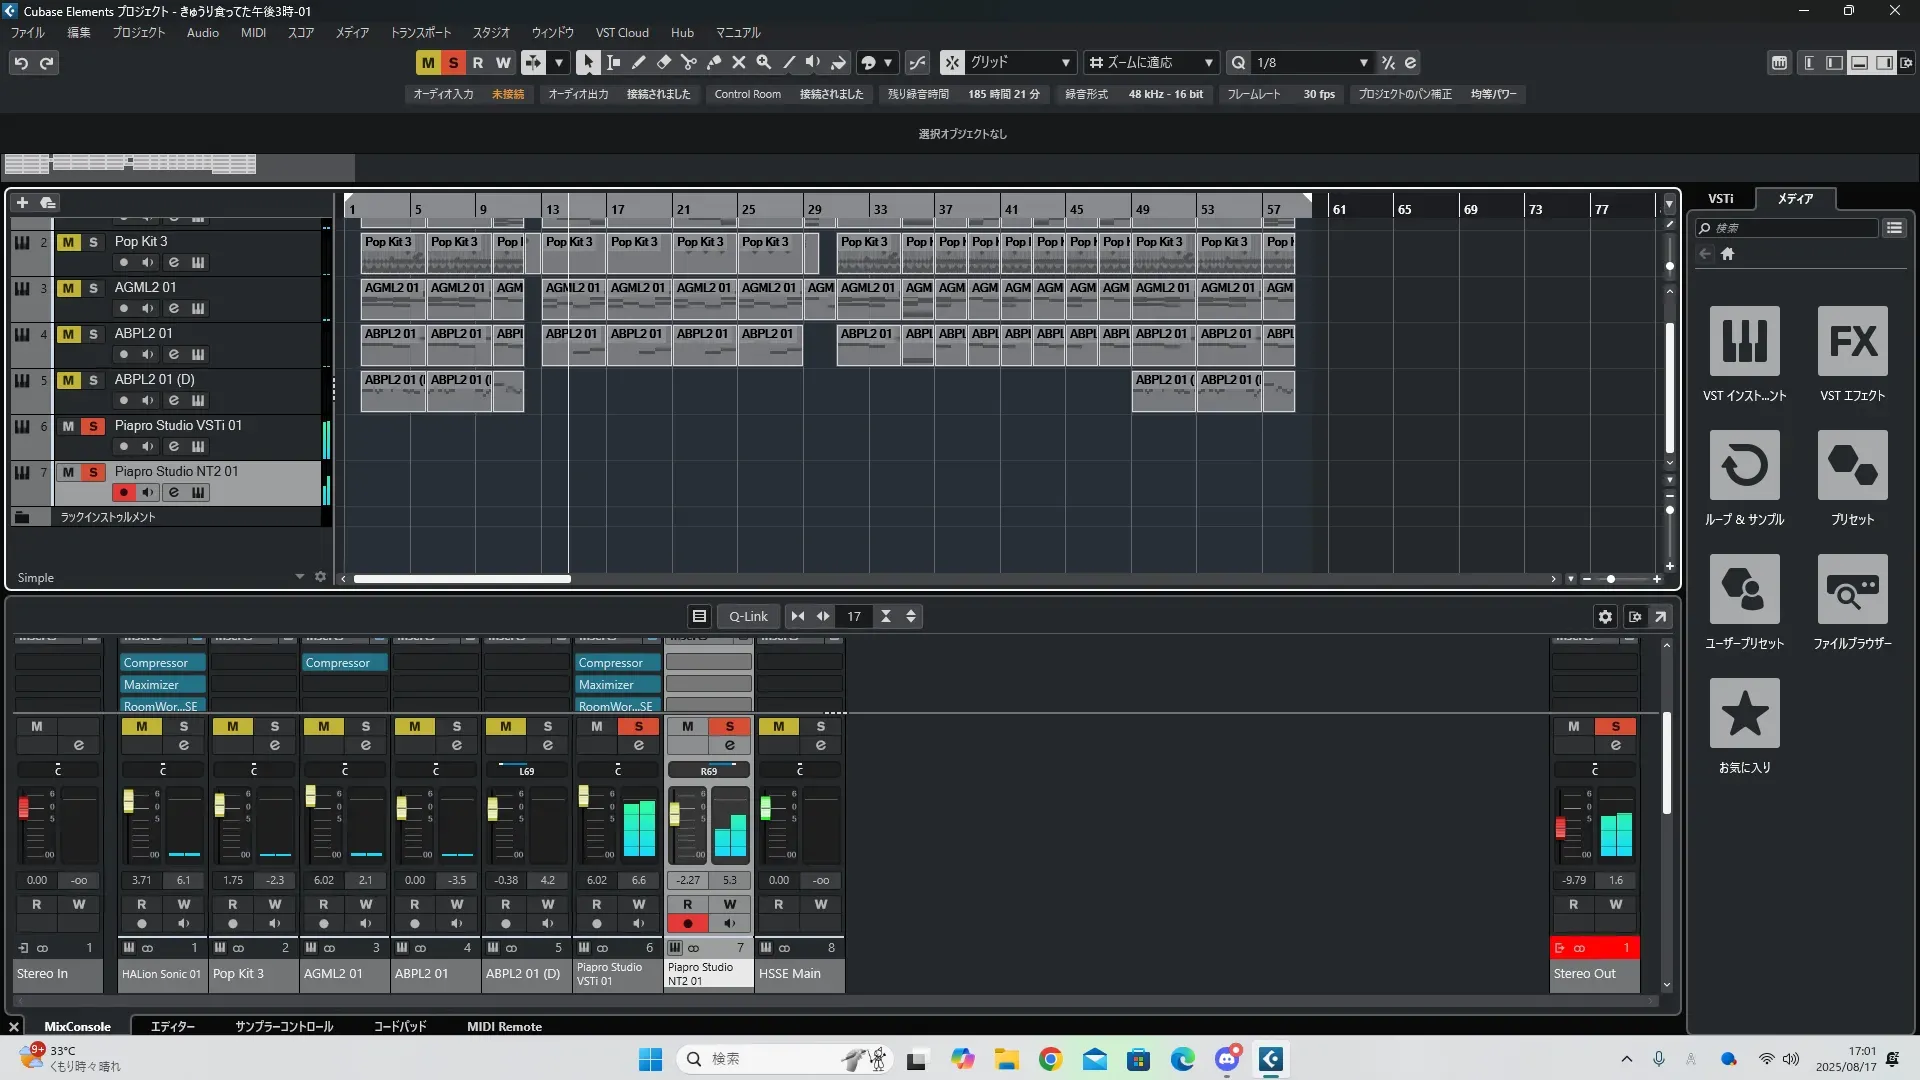This screenshot has width=1920, height=1080.
Task: Select the Glue tool
Action: click(x=714, y=62)
